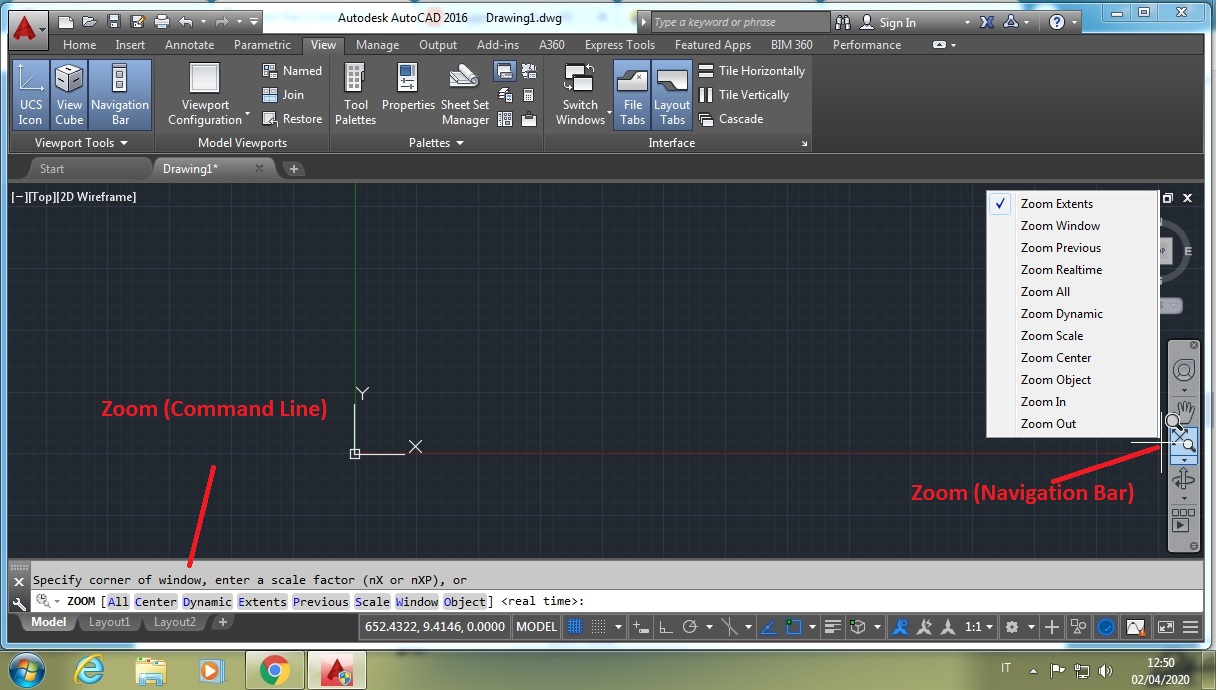The width and height of the screenshot is (1218, 690).
Task: Select Zoom Window from the context menu
Action: 1060,225
